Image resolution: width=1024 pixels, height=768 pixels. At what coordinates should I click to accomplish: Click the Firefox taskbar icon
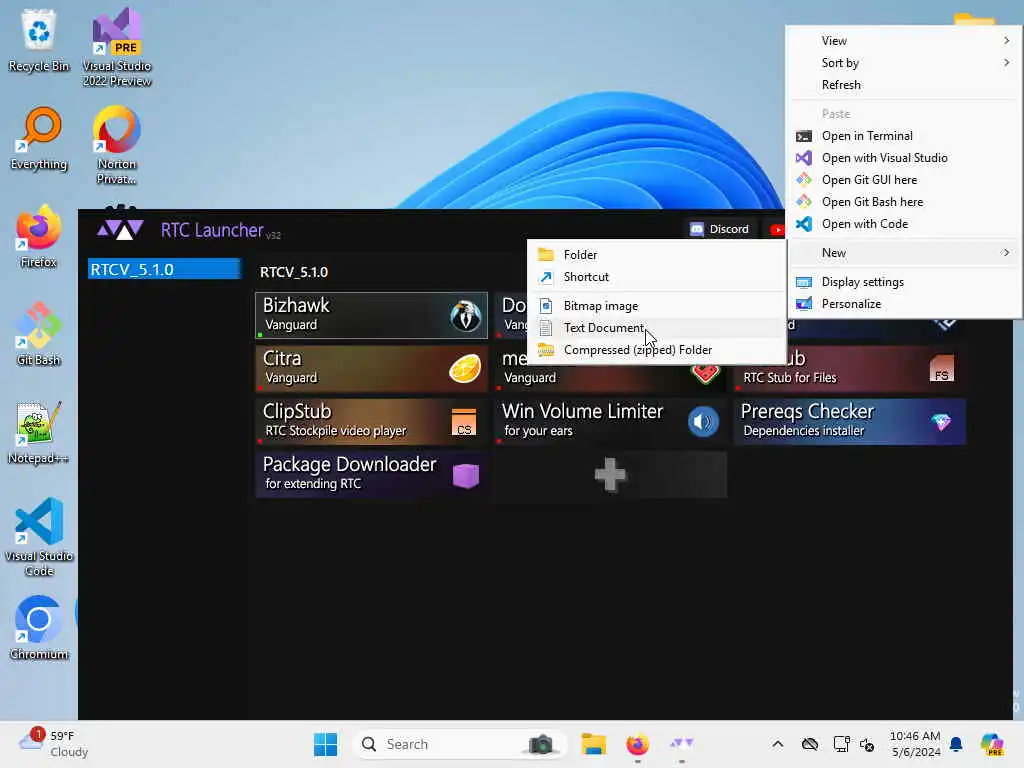click(x=637, y=744)
